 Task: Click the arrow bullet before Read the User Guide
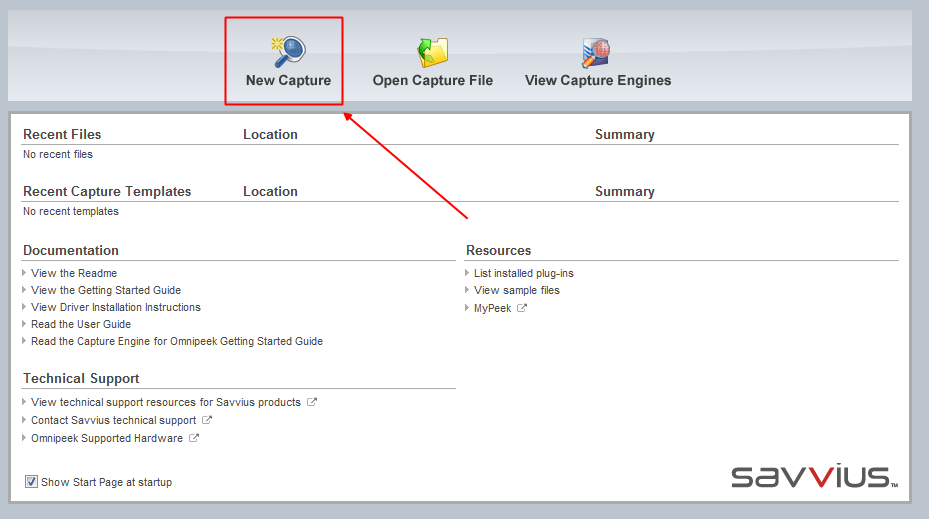coord(24,323)
